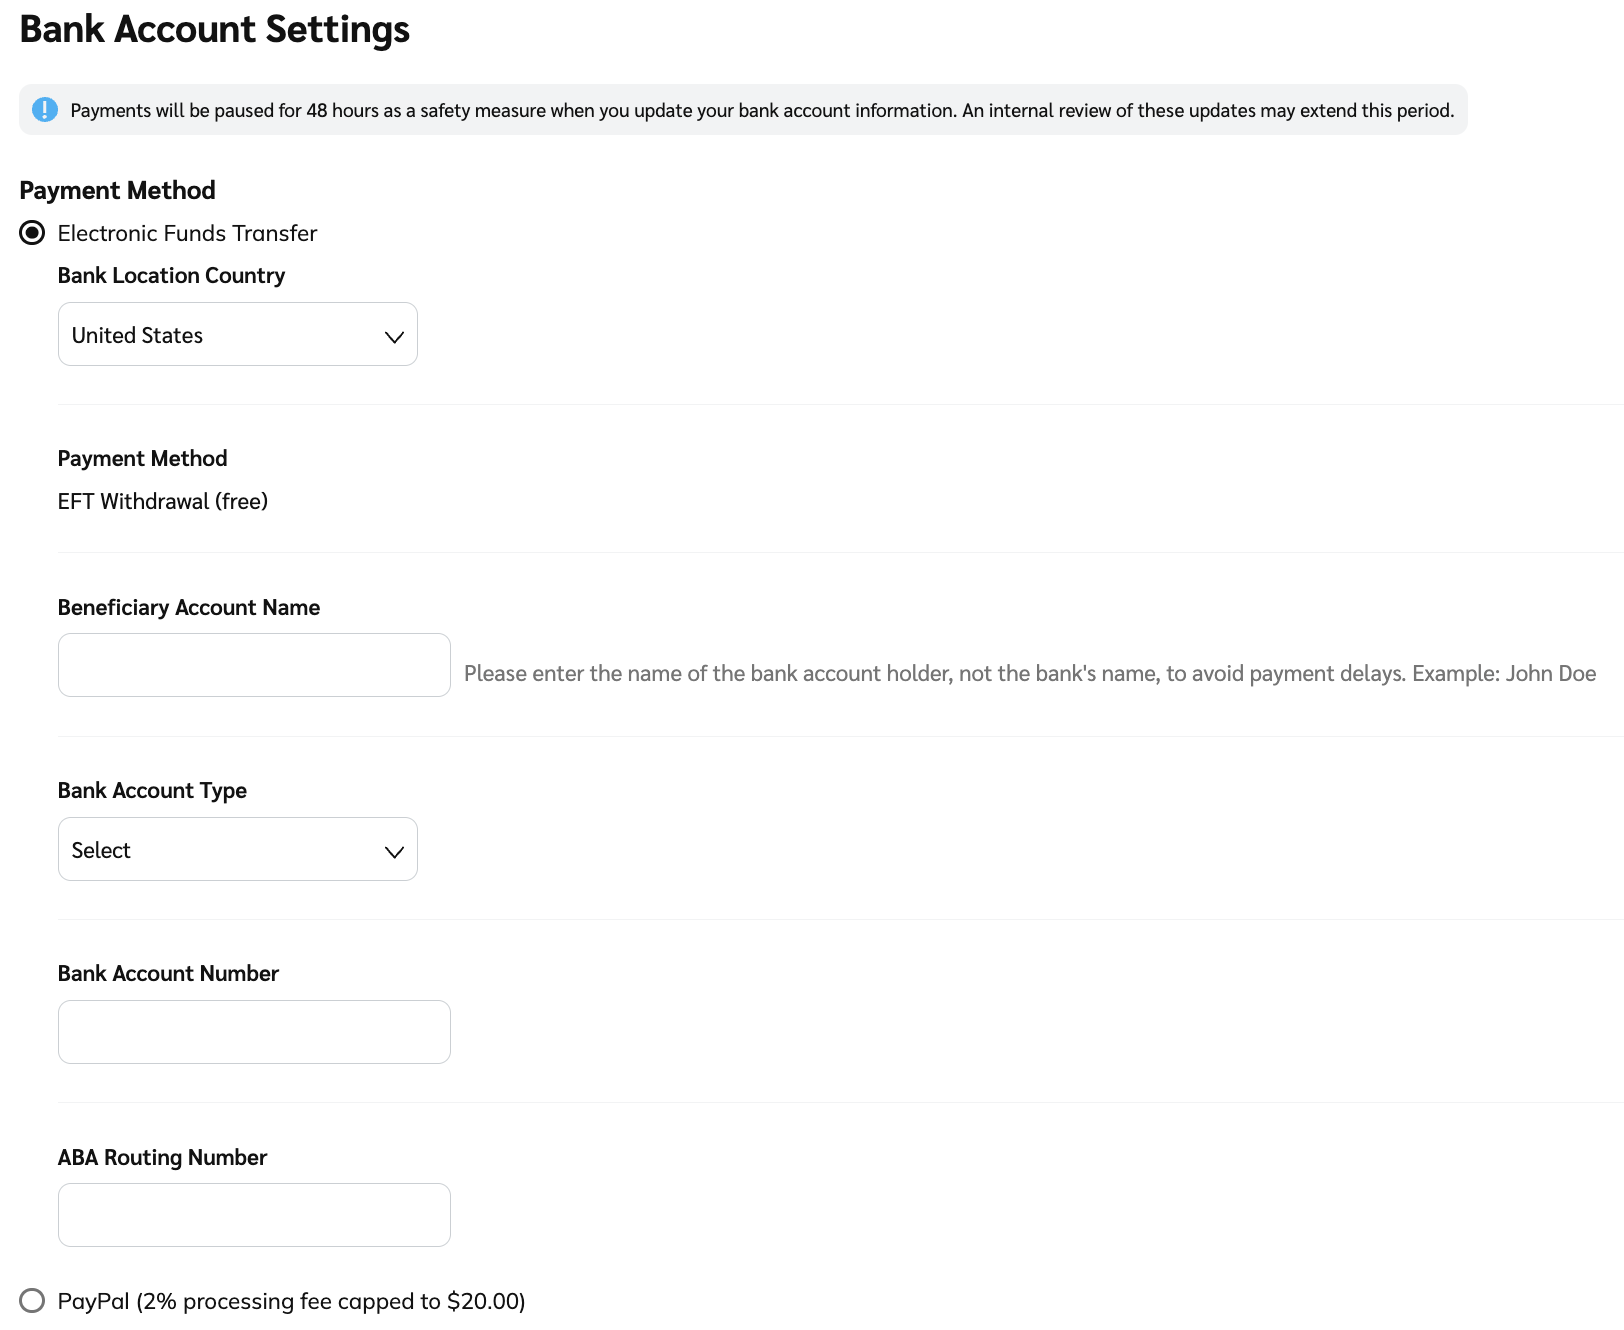Click the account holder name hint text
1624x1330 pixels.
pos(1029,674)
